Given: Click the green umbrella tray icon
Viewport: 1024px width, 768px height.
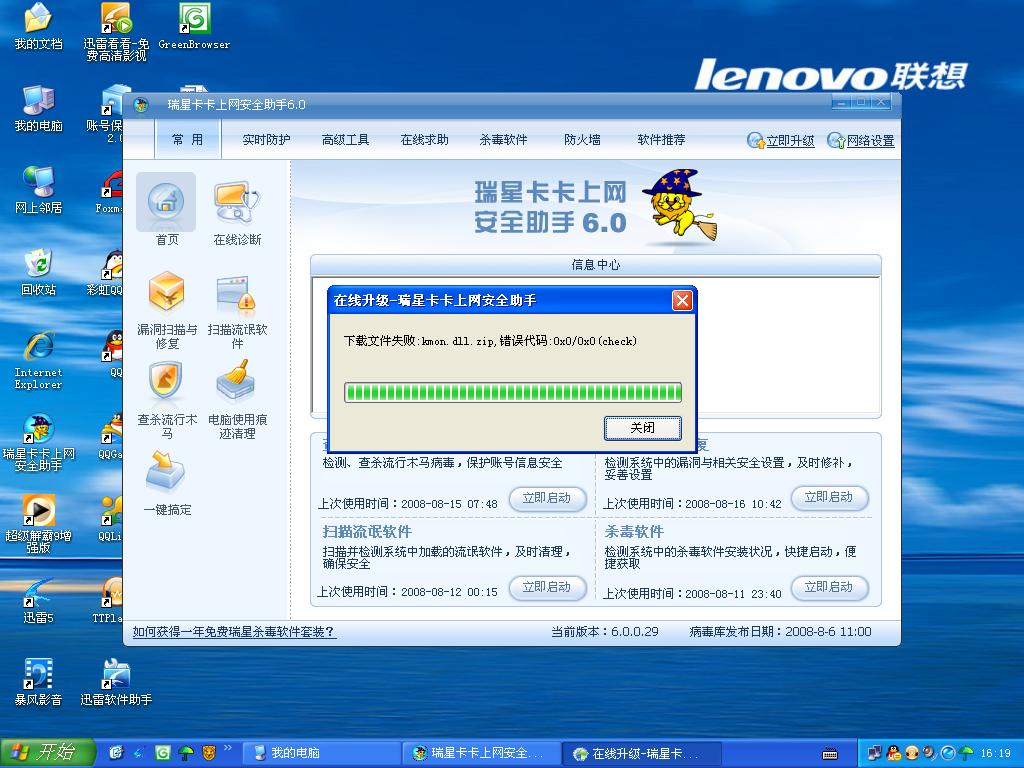Looking at the screenshot, I should click(x=967, y=753).
